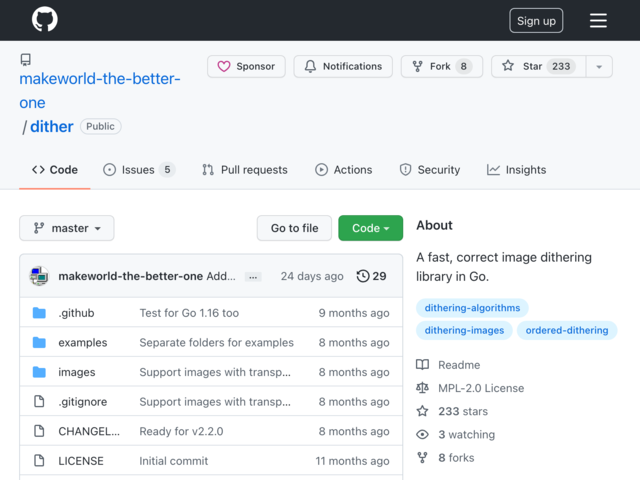Open the MPL-2.0 License link

[x=481, y=388]
